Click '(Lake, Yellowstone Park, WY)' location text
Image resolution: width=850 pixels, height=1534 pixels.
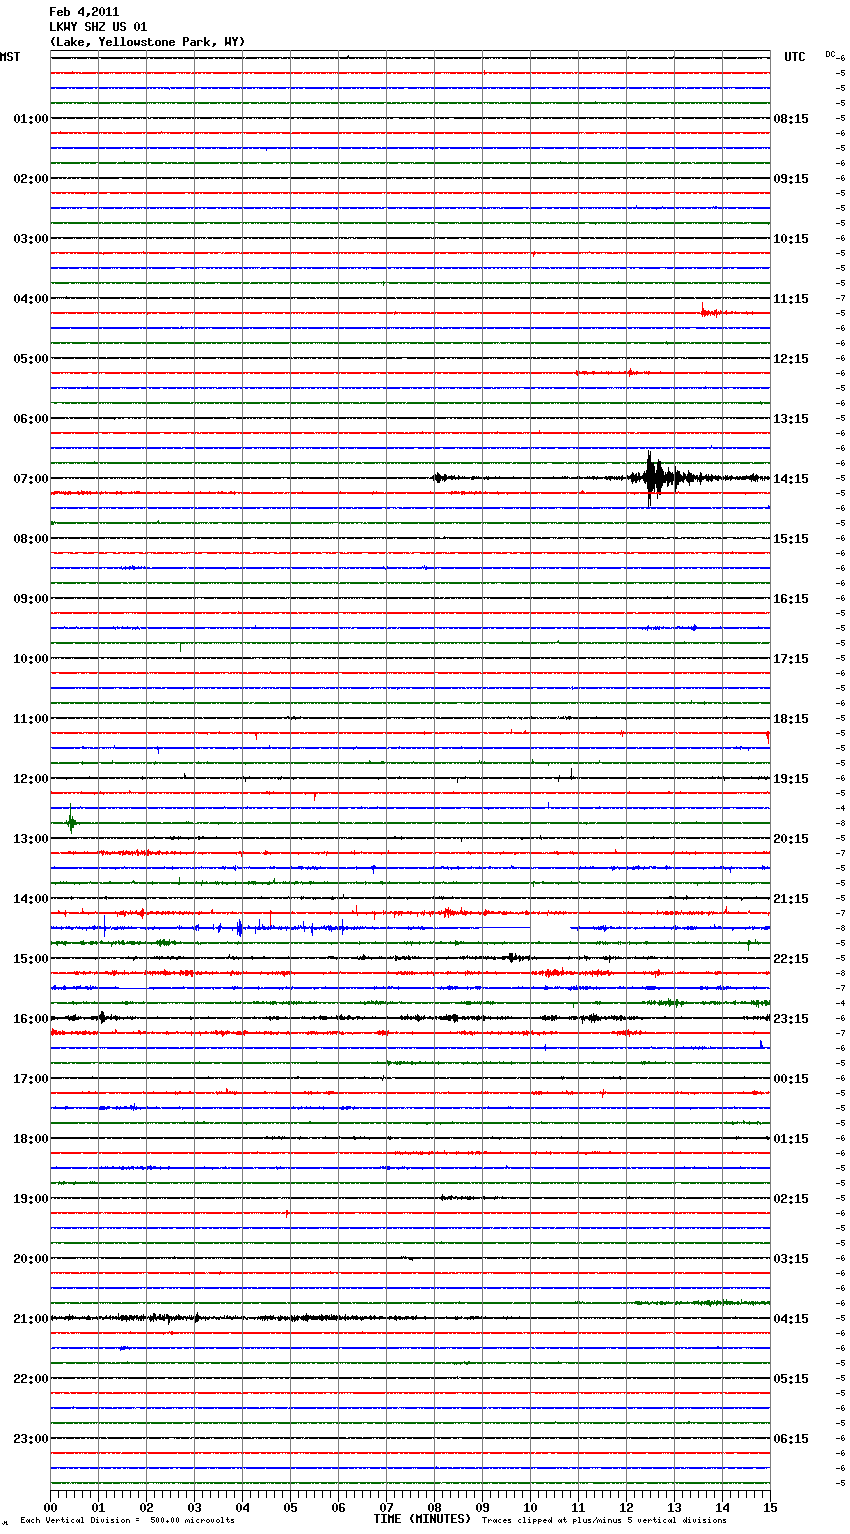[x=147, y=42]
